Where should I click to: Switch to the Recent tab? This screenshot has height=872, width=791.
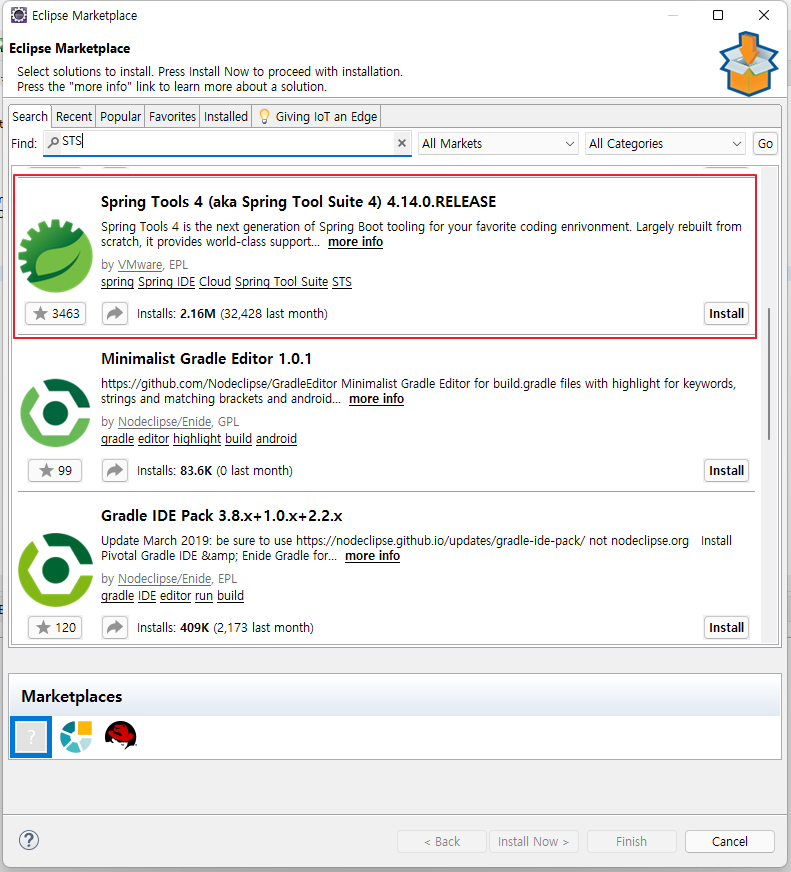(x=73, y=116)
